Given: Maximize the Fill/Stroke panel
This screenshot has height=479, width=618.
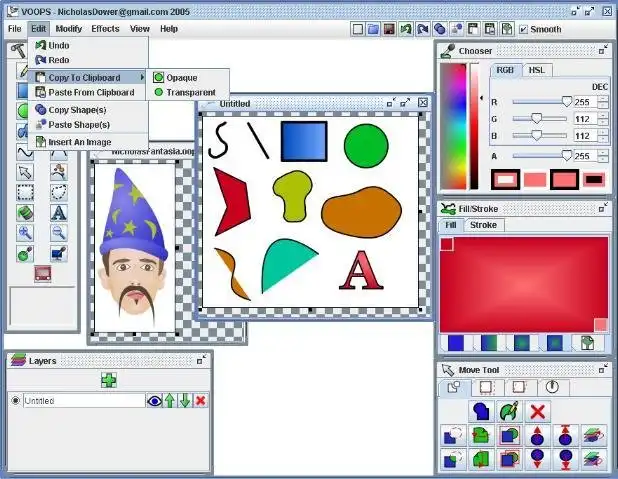Looking at the screenshot, I should click(x=603, y=209).
